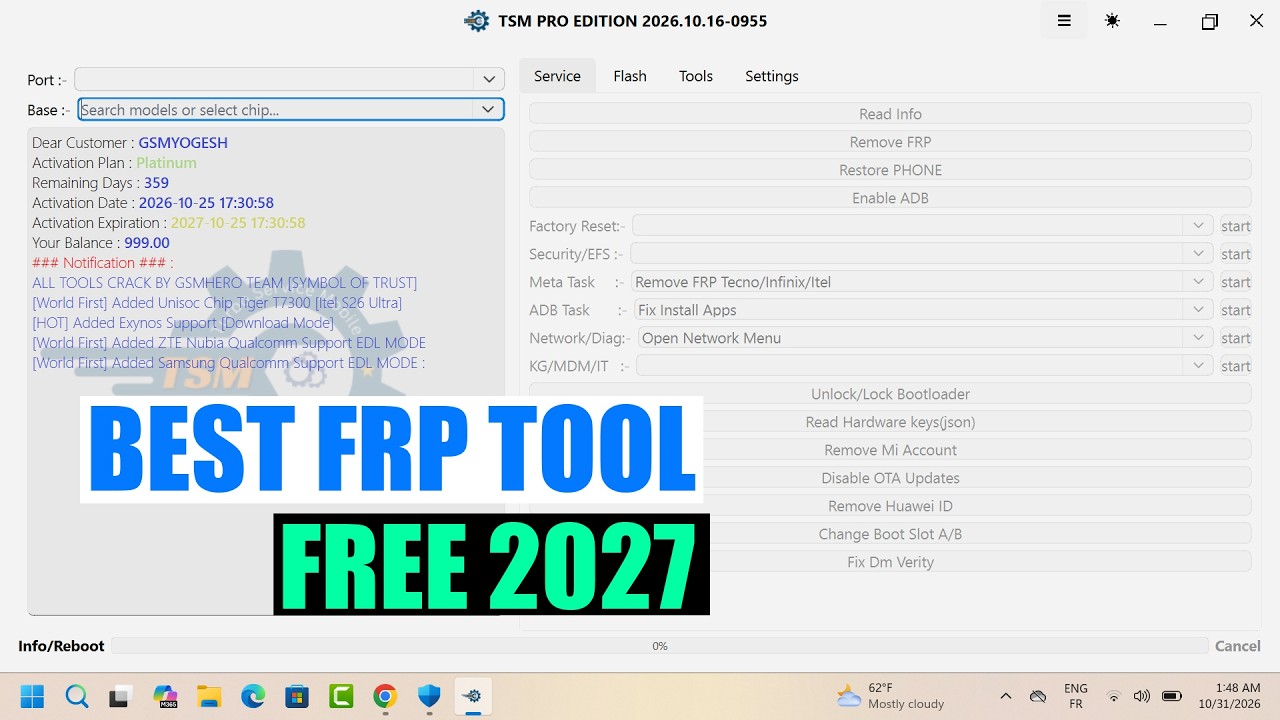The width and height of the screenshot is (1280, 720).
Task: Switch to the Service tab
Action: pyautogui.click(x=557, y=76)
